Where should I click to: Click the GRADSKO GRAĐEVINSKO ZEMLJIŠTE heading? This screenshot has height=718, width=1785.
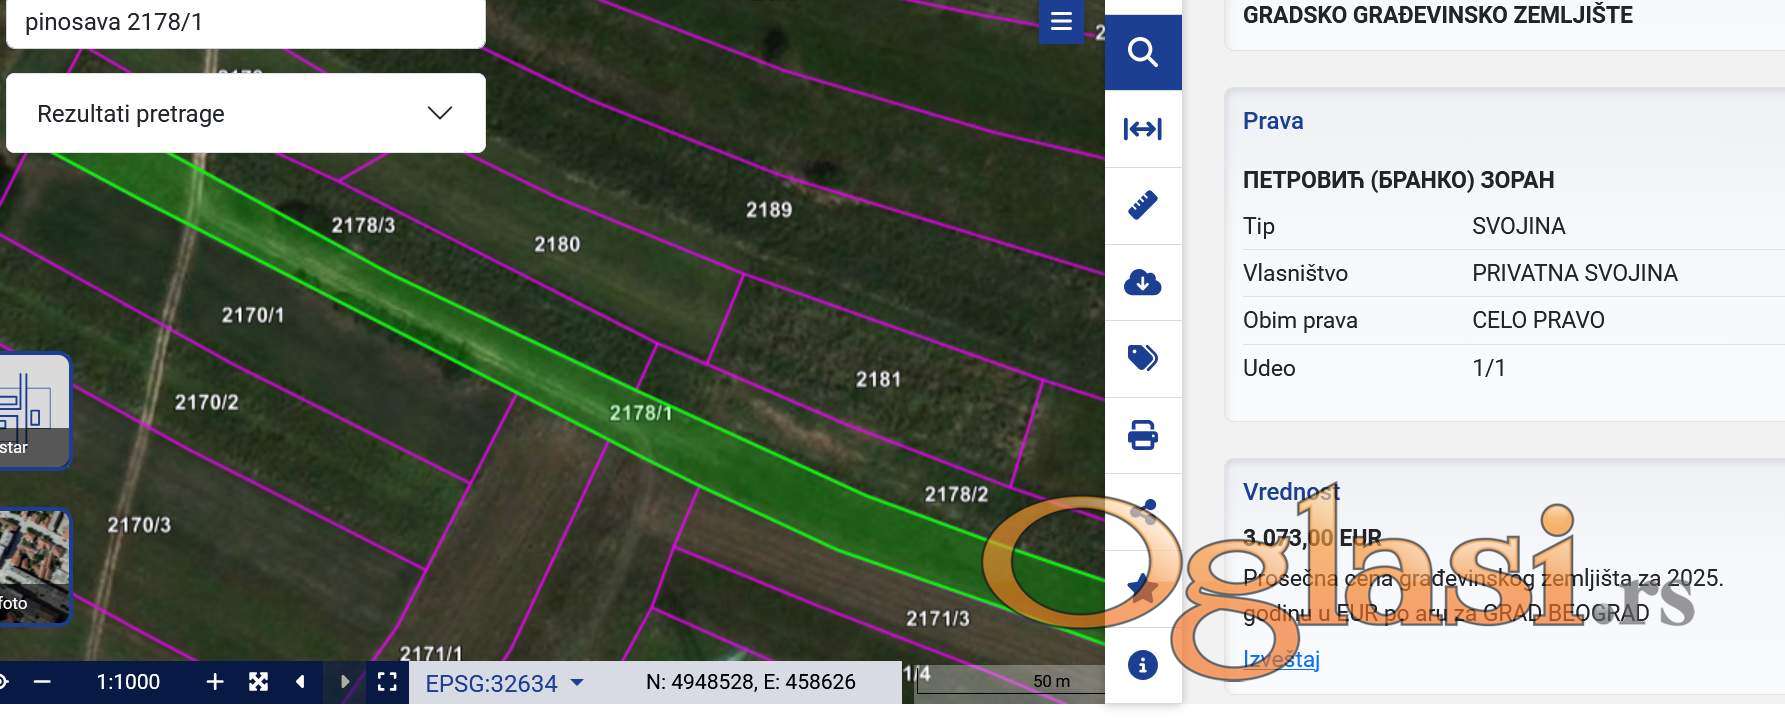(1438, 15)
